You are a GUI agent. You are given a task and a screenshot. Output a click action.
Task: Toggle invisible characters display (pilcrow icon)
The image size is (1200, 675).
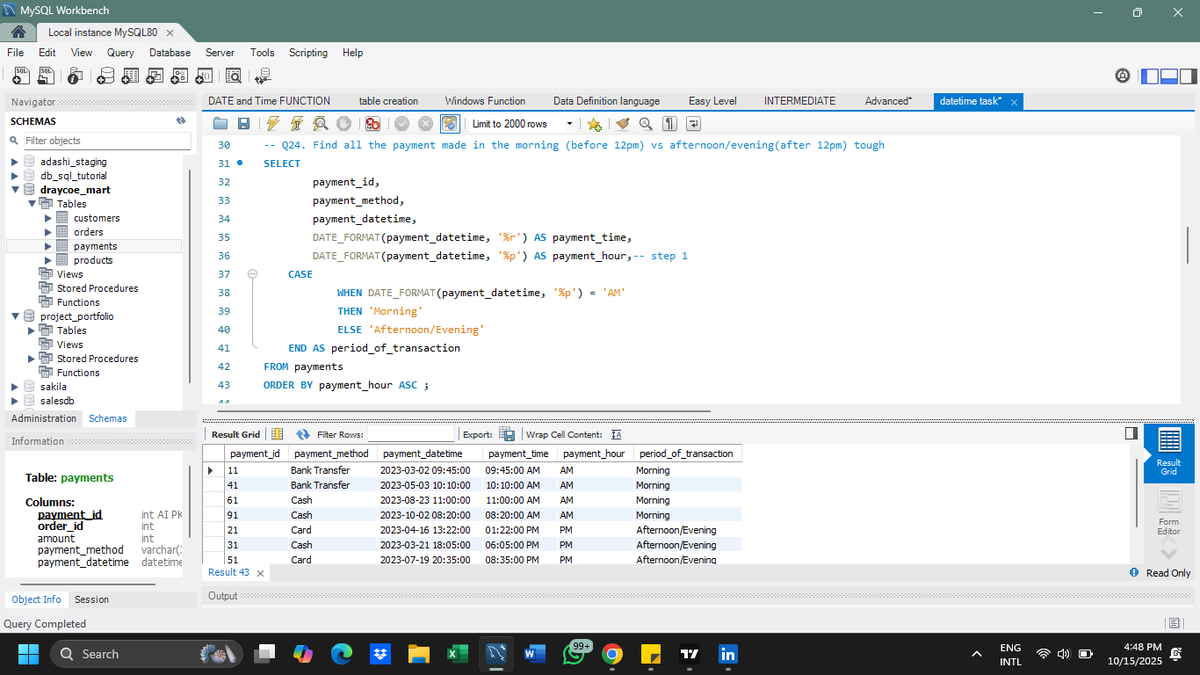669,124
